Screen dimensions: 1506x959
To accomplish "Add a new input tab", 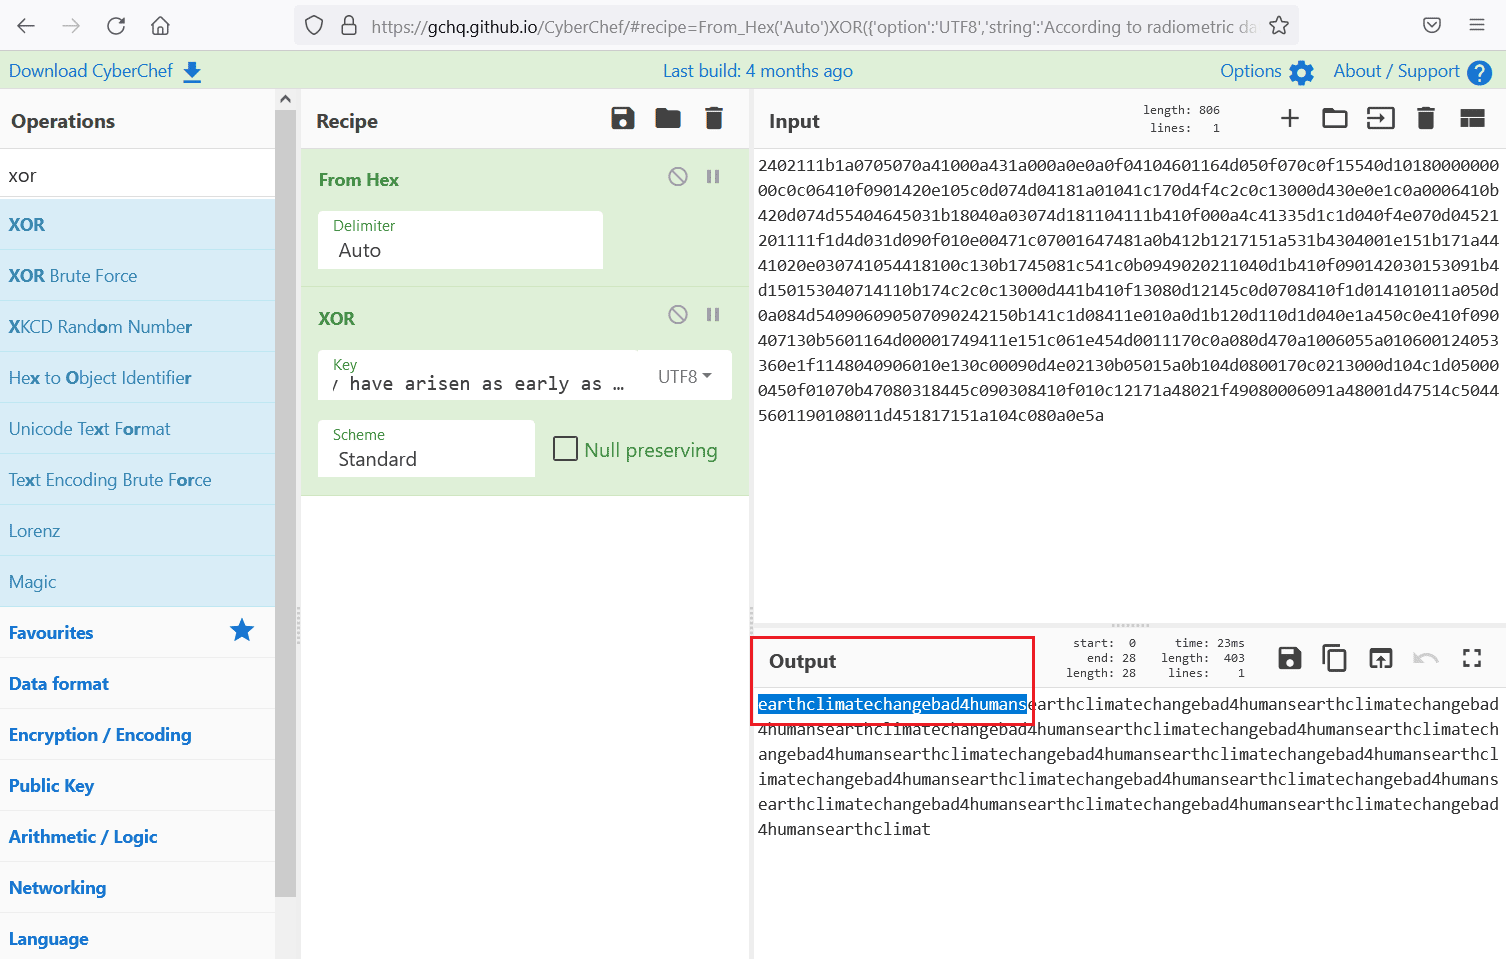I will pyautogui.click(x=1289, y=119).
